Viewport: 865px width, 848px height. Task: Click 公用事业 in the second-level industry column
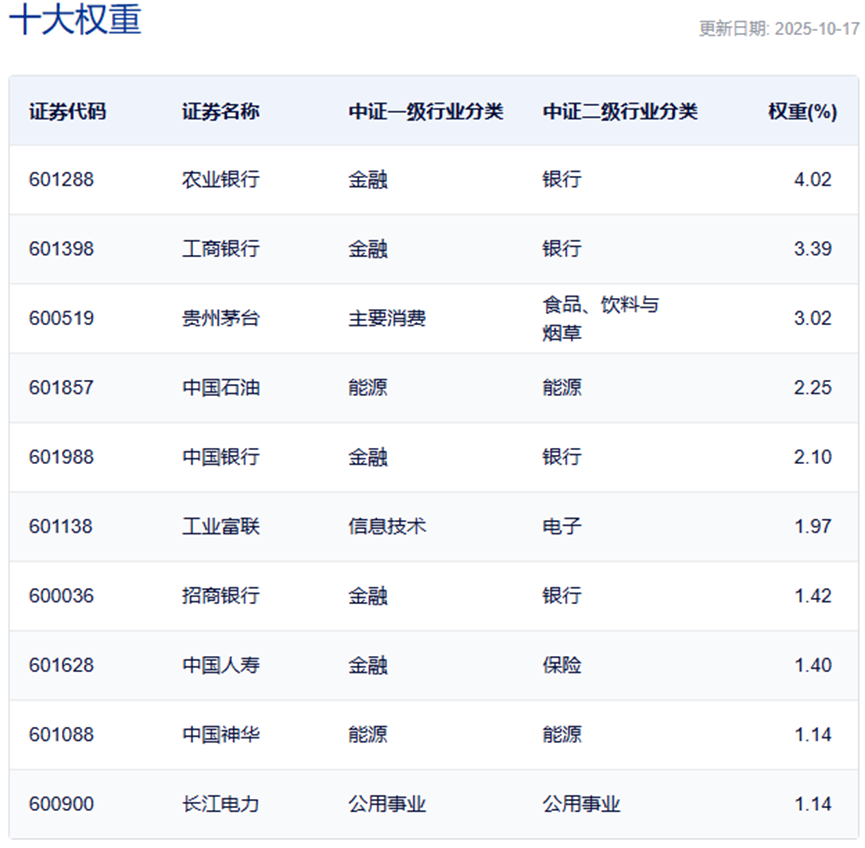[581, 805]
